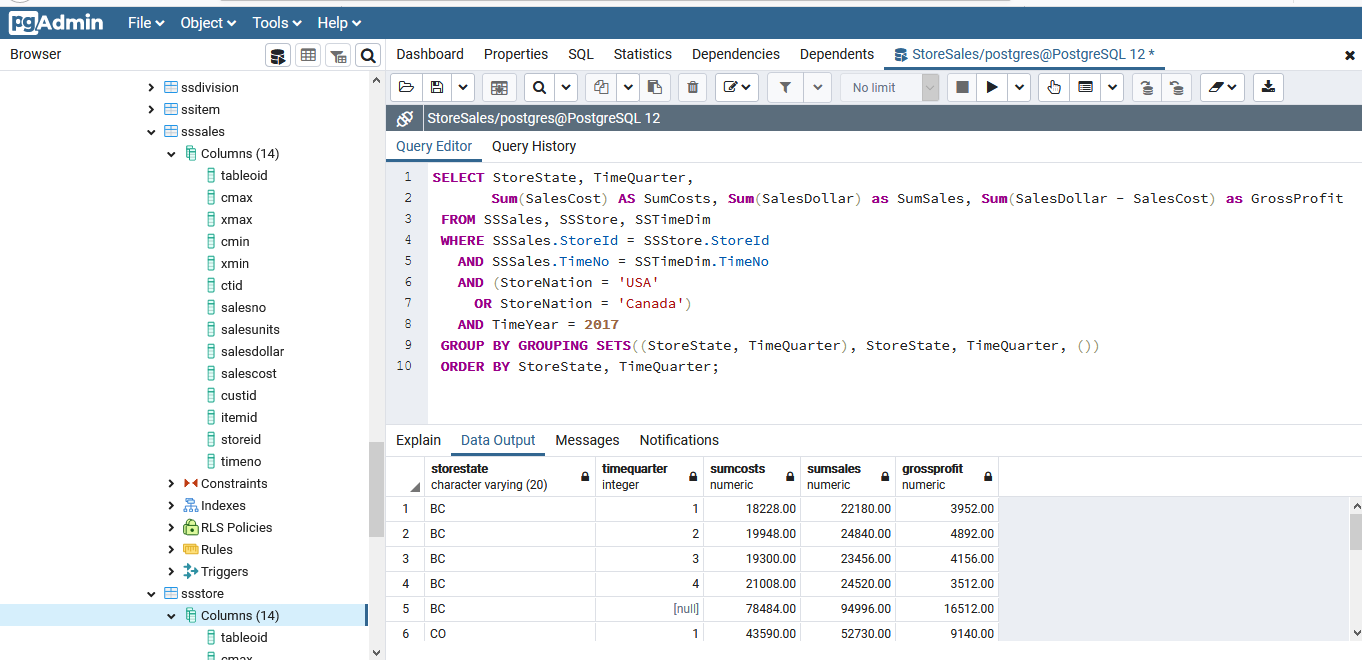Click the connection status icon beside StoreSales
The height and width of the screenshot is (660, 1362).
point(405,118)
